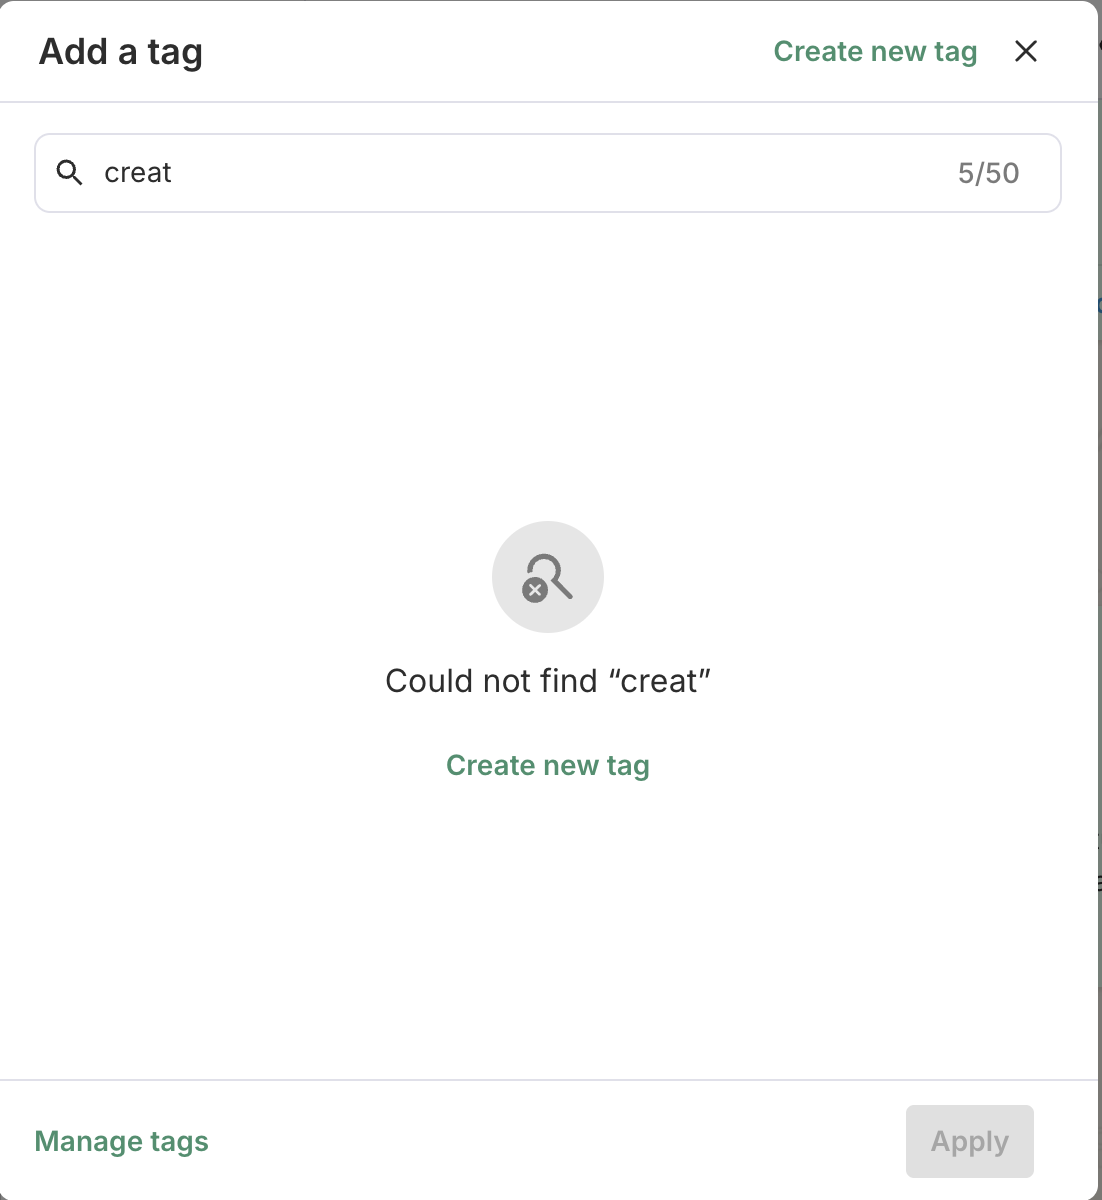Click the word "tag" in the header link
Viewport: 1102px width, 1200px height.
click(x=956, y=52)
